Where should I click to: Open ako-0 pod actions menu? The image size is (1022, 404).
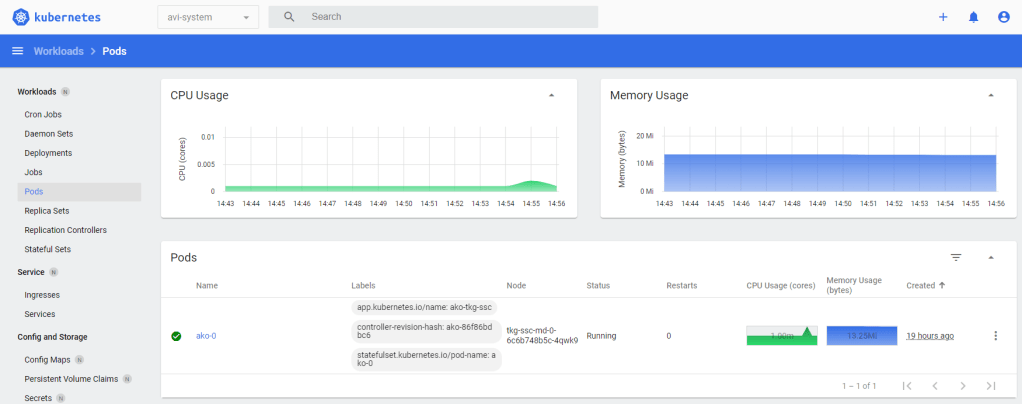pos(994,336)
